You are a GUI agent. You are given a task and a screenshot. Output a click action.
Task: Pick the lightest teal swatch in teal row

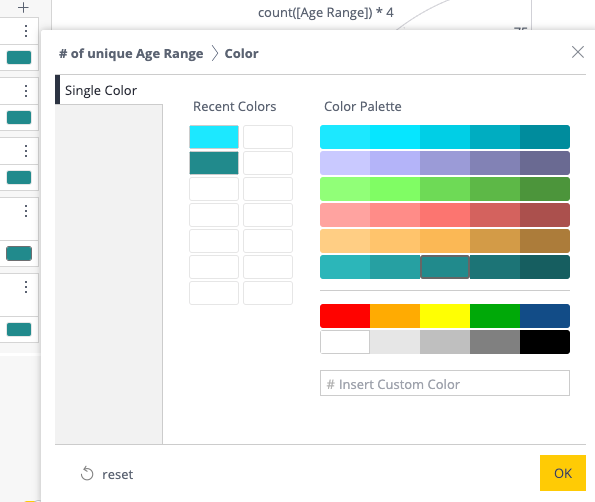point(345,267)
